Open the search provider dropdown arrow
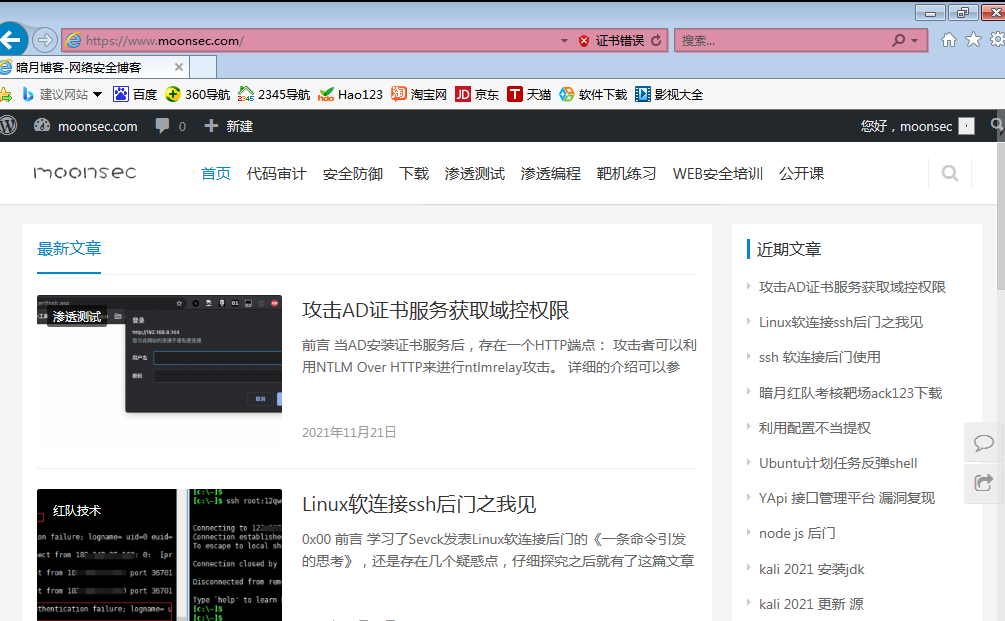Screen dimensions: 1005x621 pyautogui.click(x=915, y=40)
